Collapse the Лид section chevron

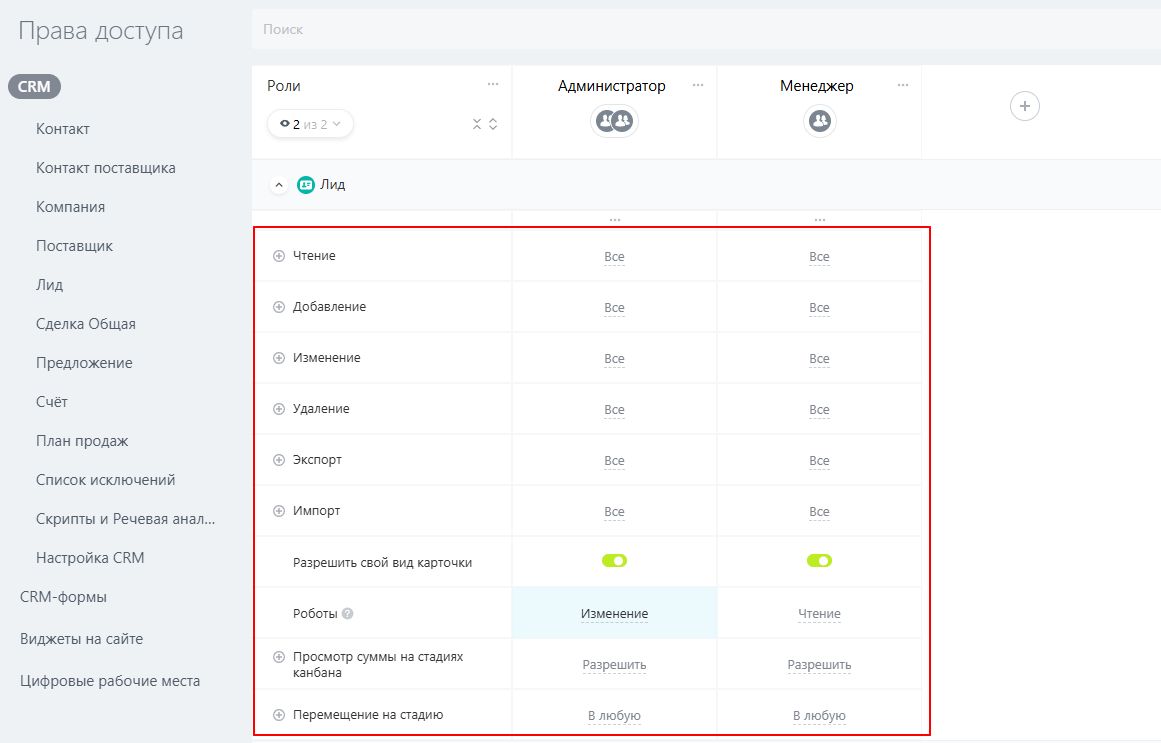coord(279,185)
